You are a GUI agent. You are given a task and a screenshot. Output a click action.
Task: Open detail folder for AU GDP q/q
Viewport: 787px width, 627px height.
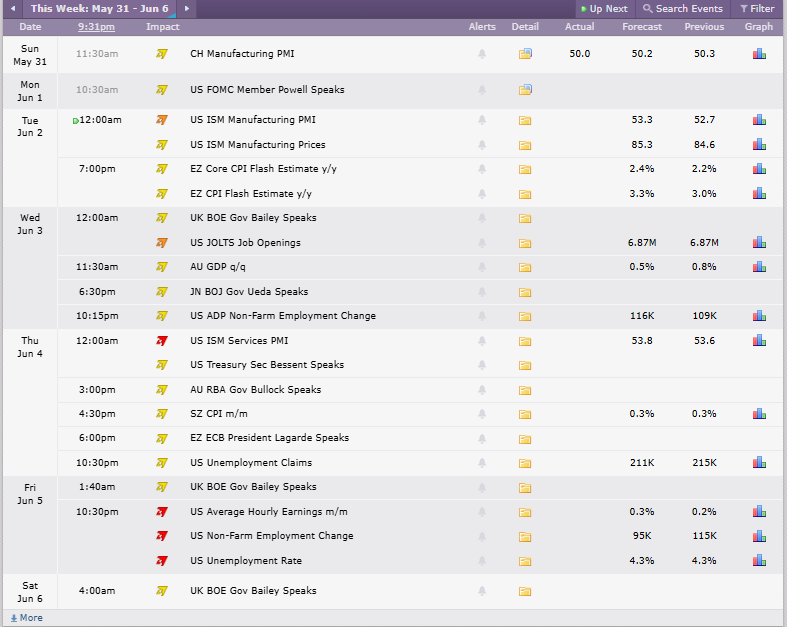[x=525, y=267]
